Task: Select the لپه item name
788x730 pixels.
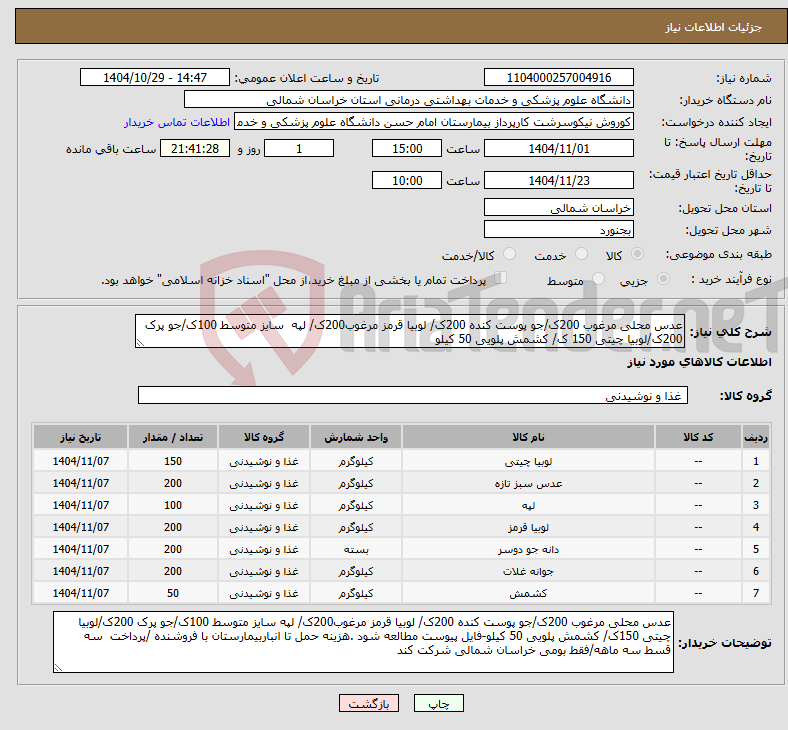Action: pos(528,505)
